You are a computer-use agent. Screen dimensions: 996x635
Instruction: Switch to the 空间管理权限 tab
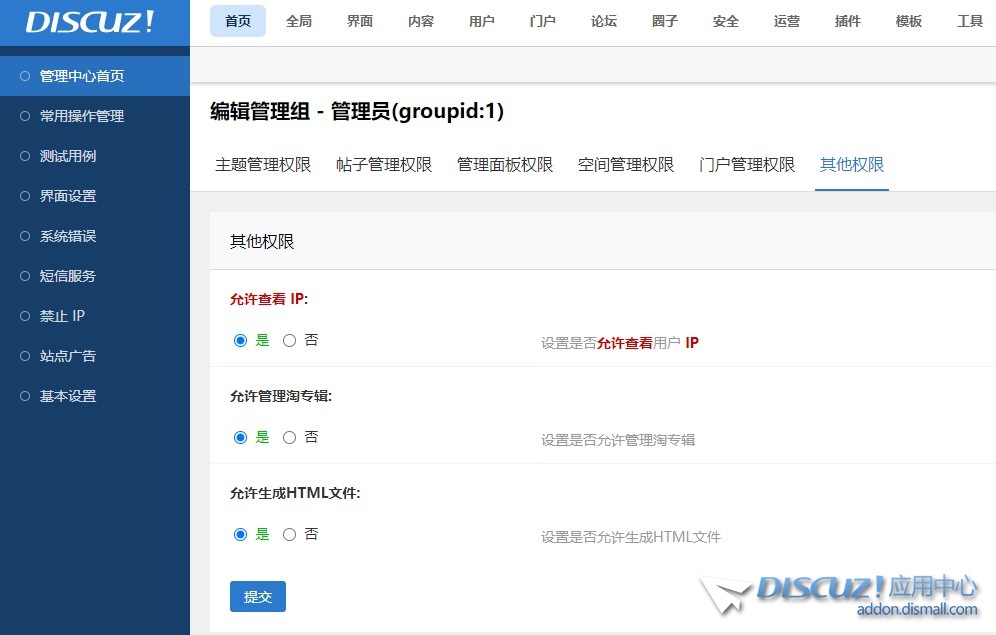tap(625, 165)
